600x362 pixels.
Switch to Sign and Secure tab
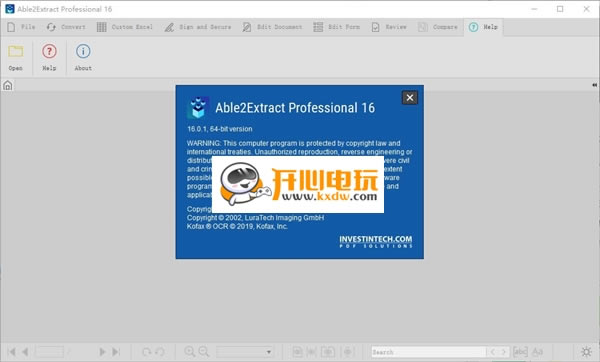[198, 27]
